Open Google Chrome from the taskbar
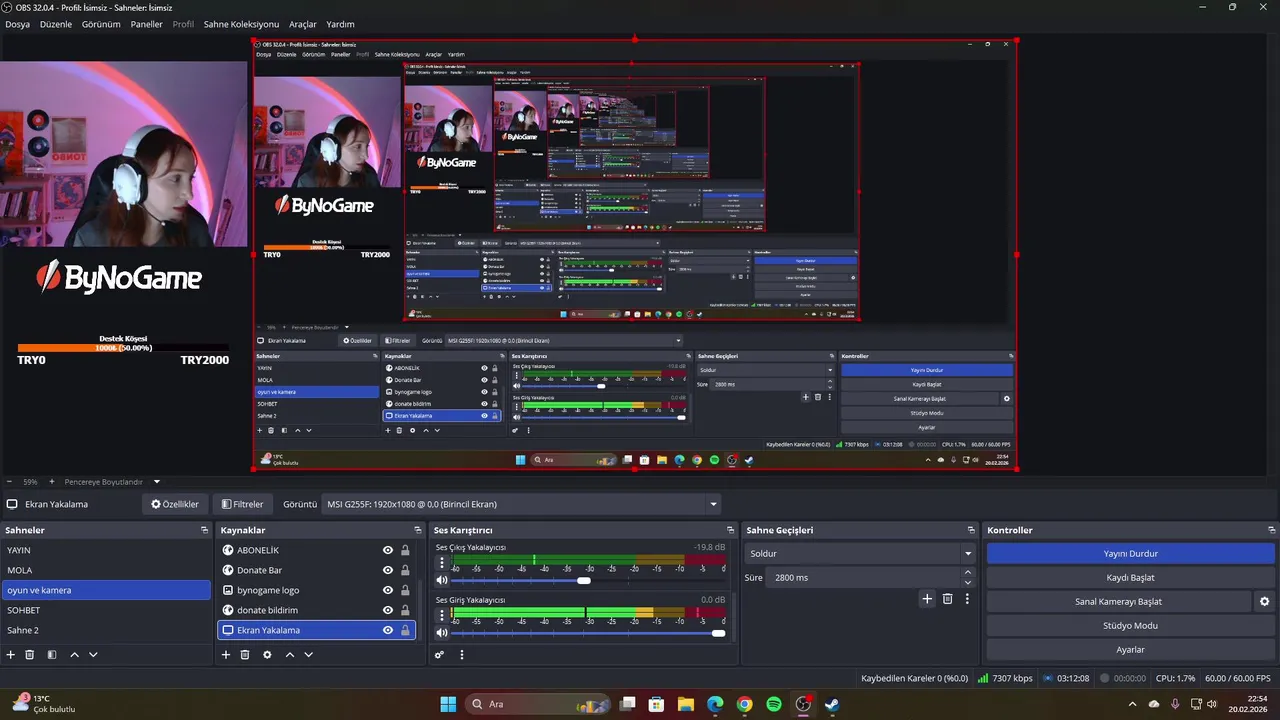This screenshot has width=1280, height=720. pyautogui.click(x=744, y=704)
